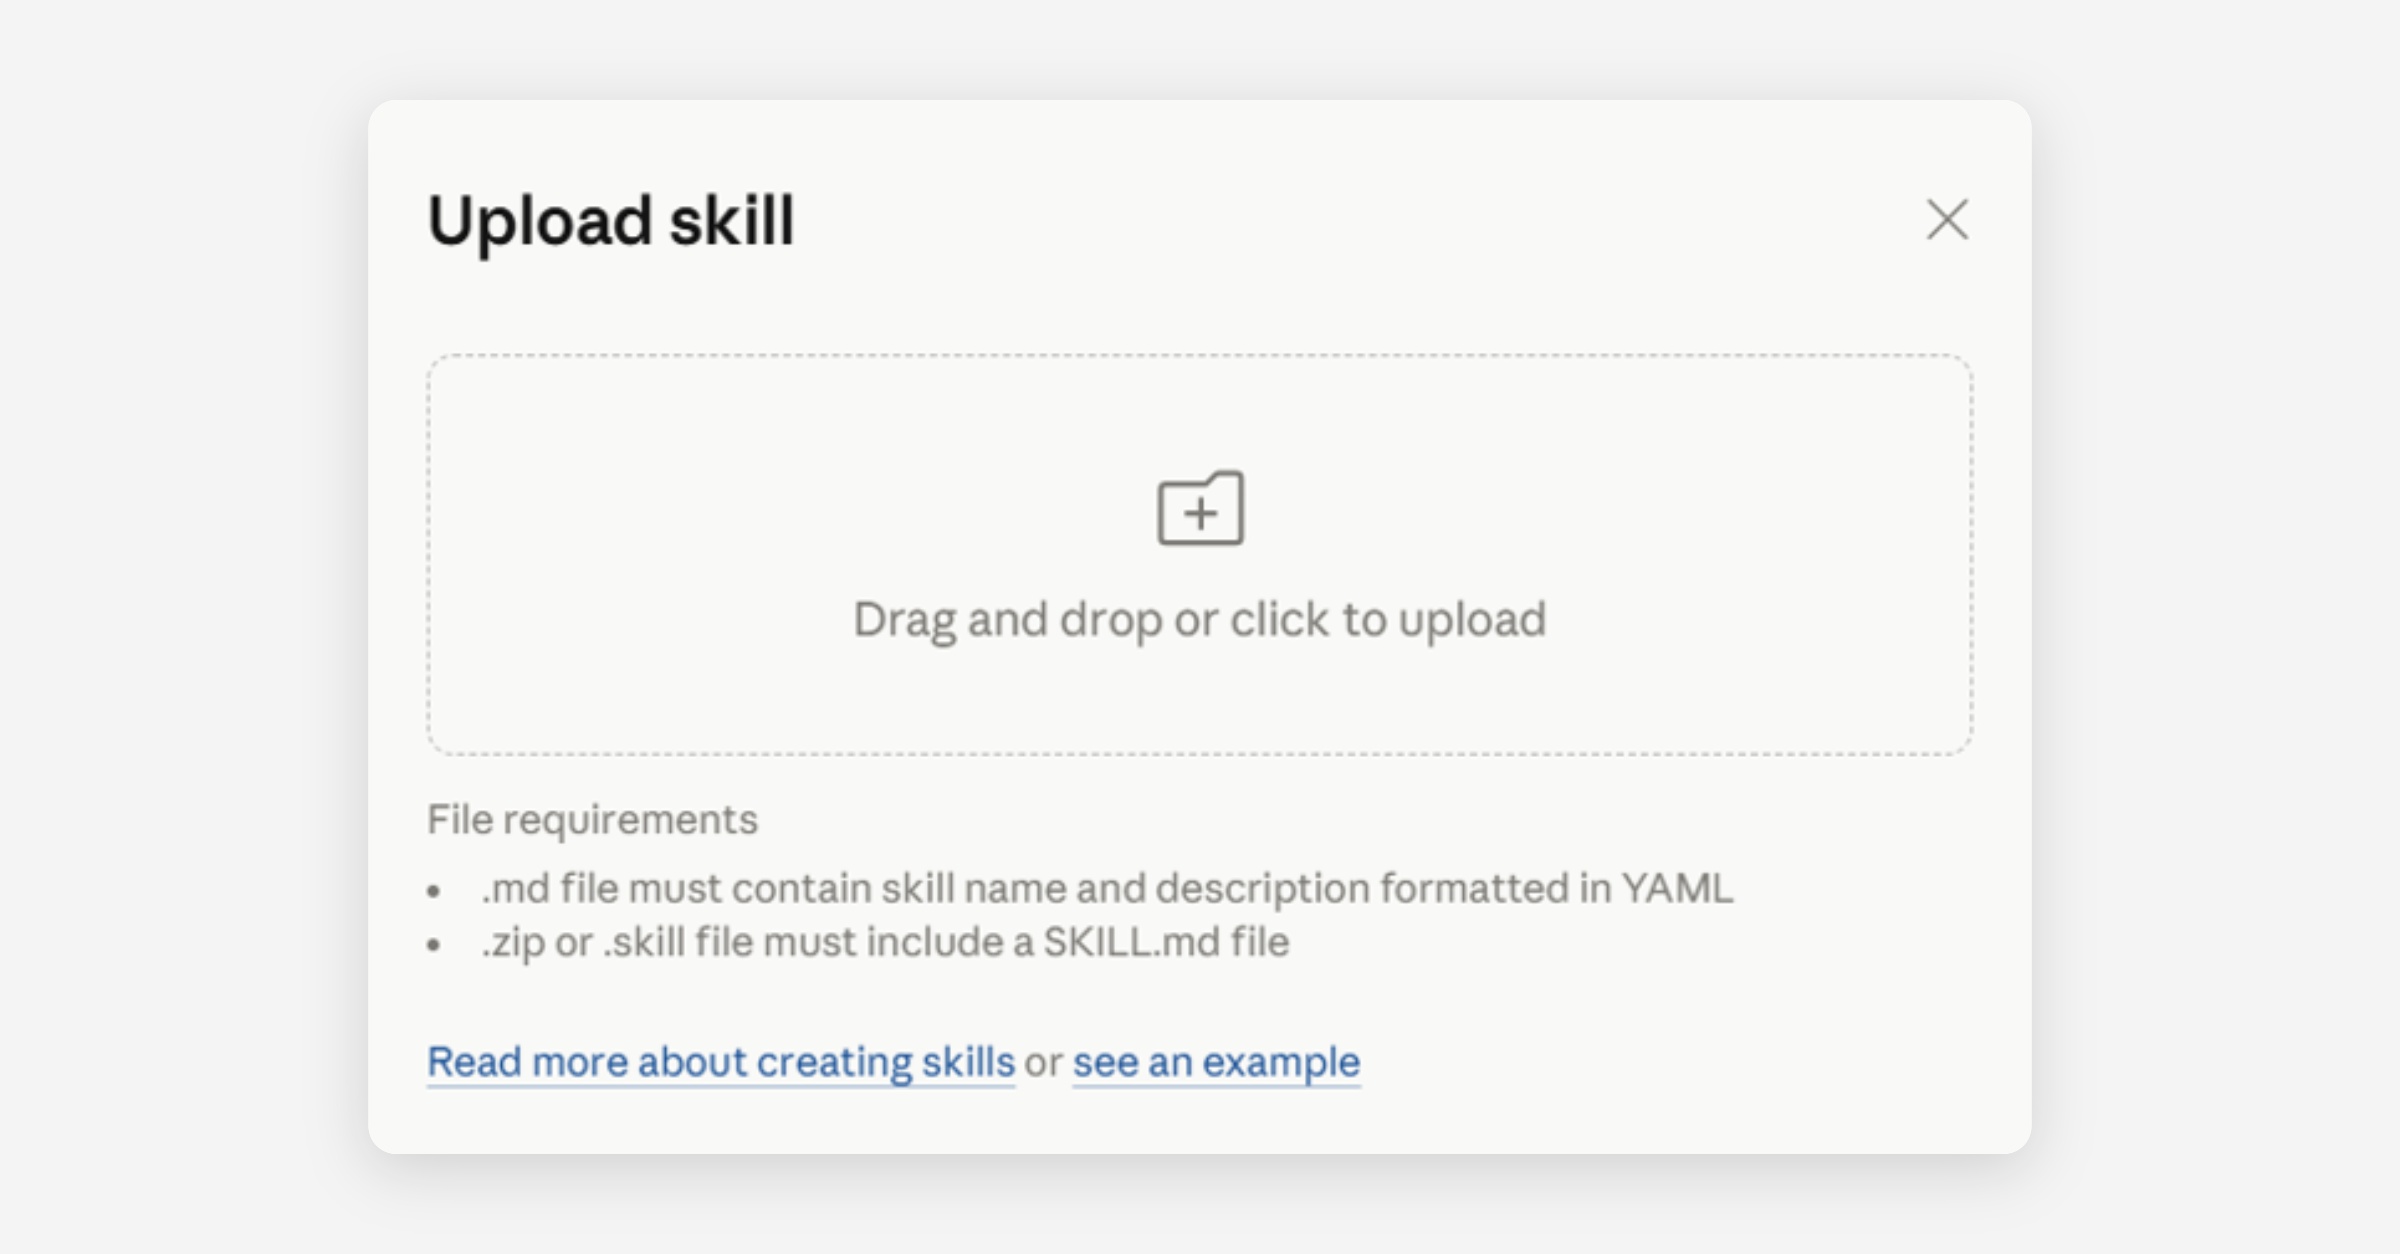Click the folder-plus upload icon
Screen dimensions: 2400x1254
[x=1200, y=508]
